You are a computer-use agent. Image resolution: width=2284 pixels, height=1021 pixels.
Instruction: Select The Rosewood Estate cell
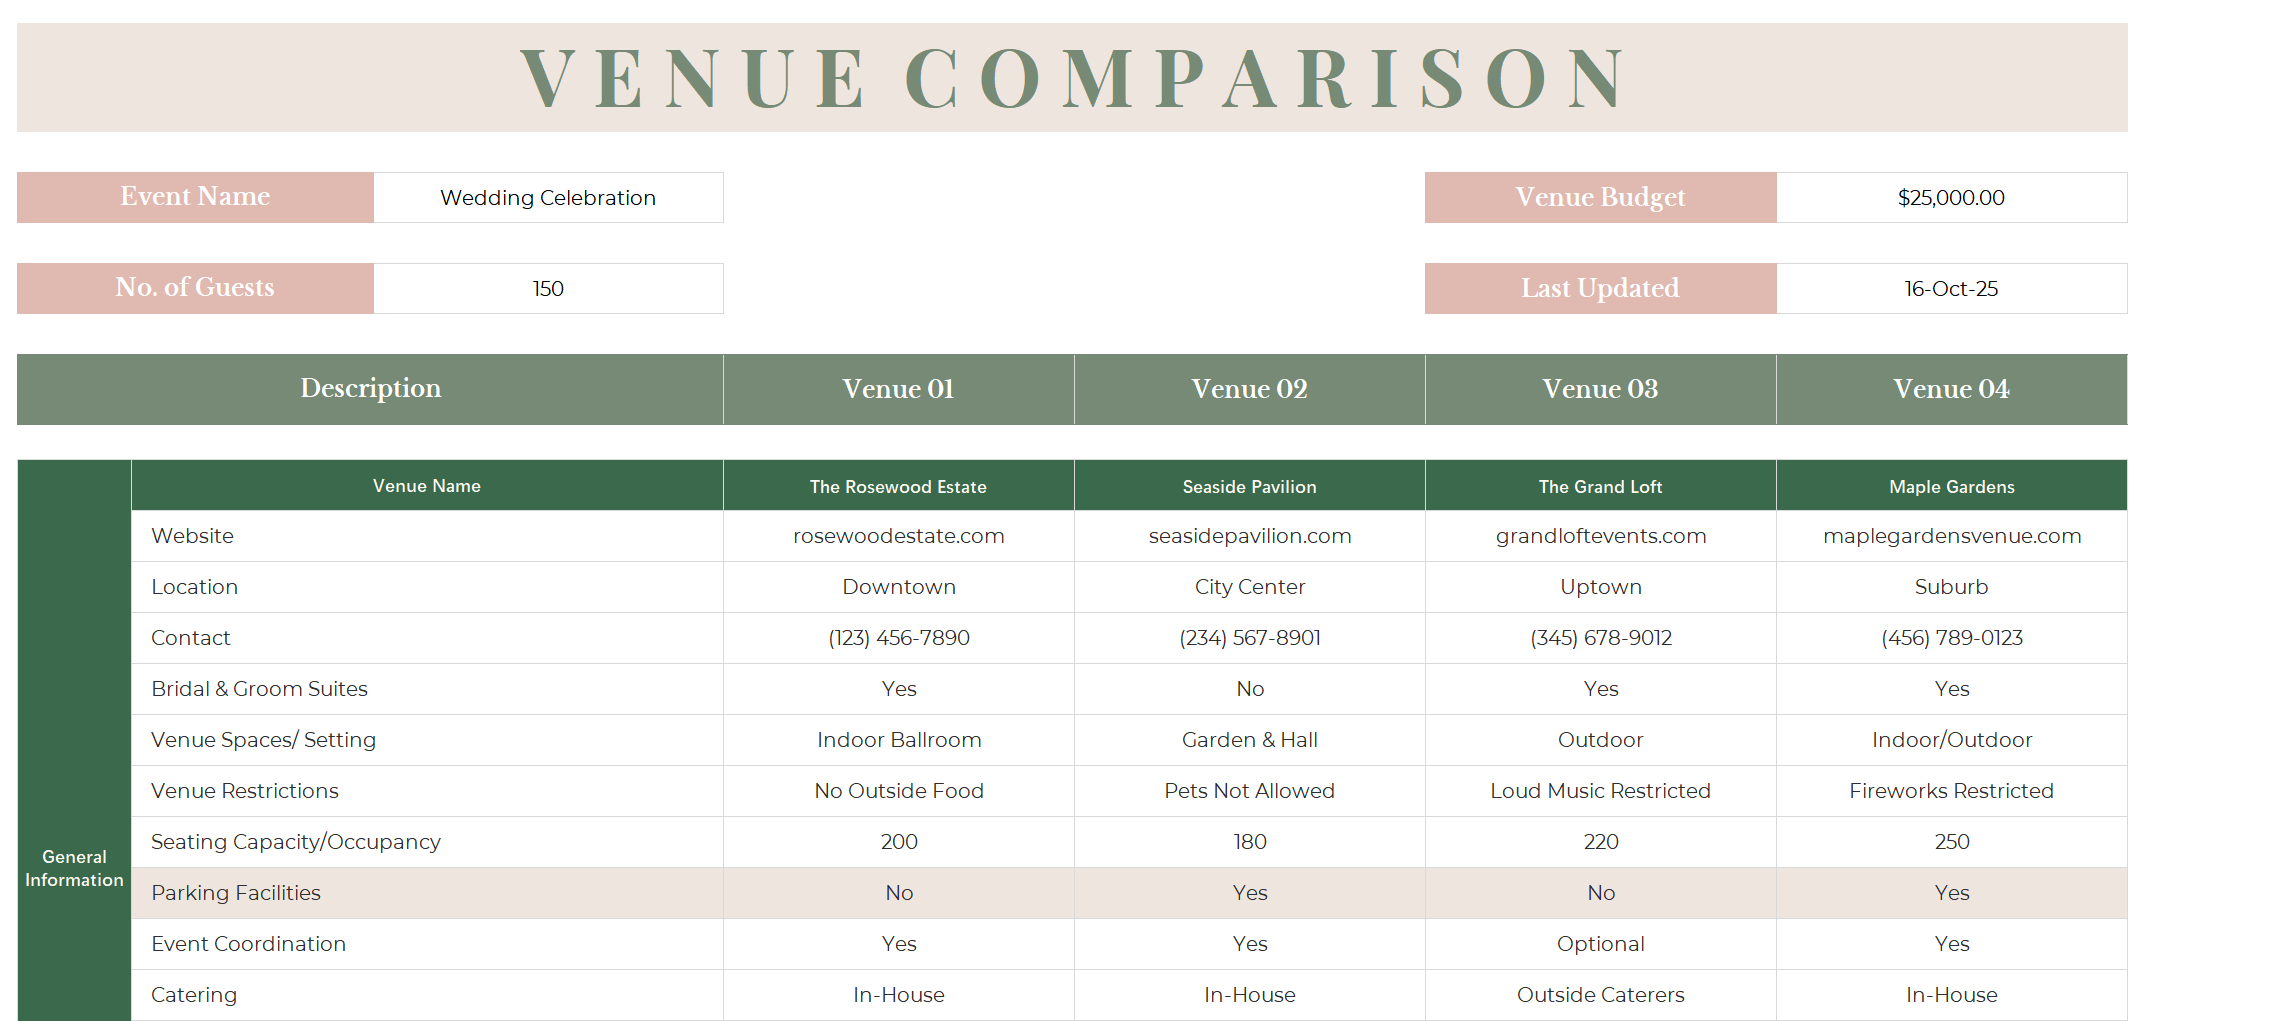click(898, 486)
